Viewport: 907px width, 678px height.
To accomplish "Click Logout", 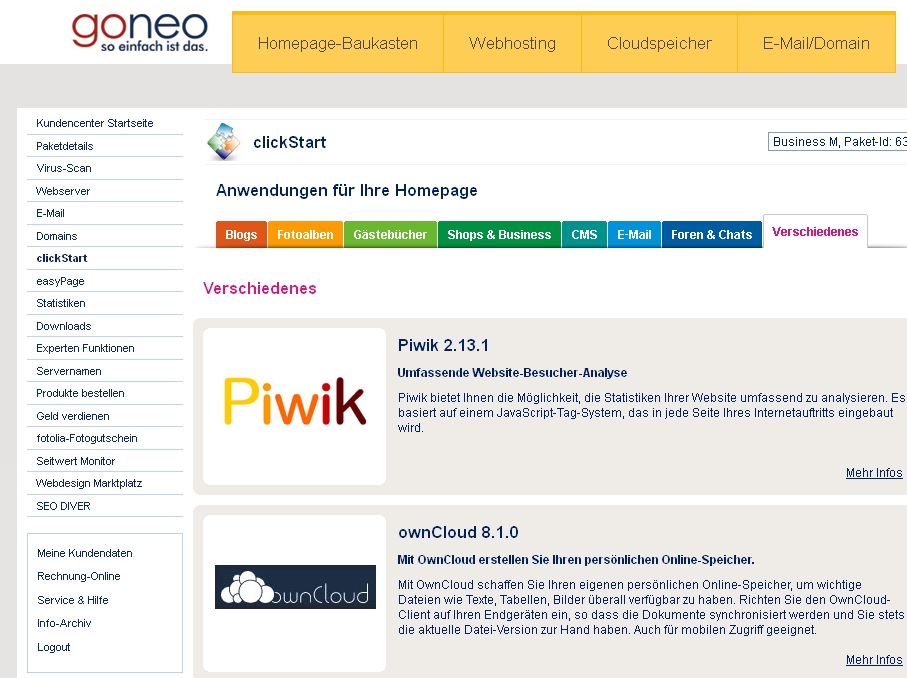I will 54,647.
